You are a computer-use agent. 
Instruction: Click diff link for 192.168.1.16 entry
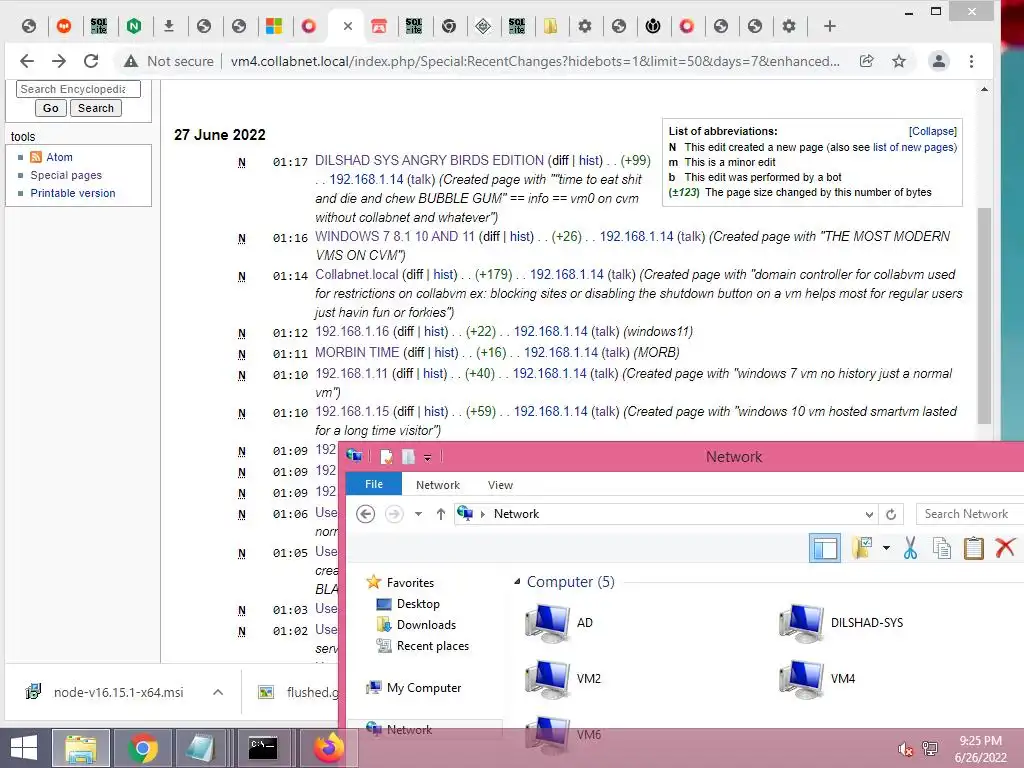(x=404, y=332)
